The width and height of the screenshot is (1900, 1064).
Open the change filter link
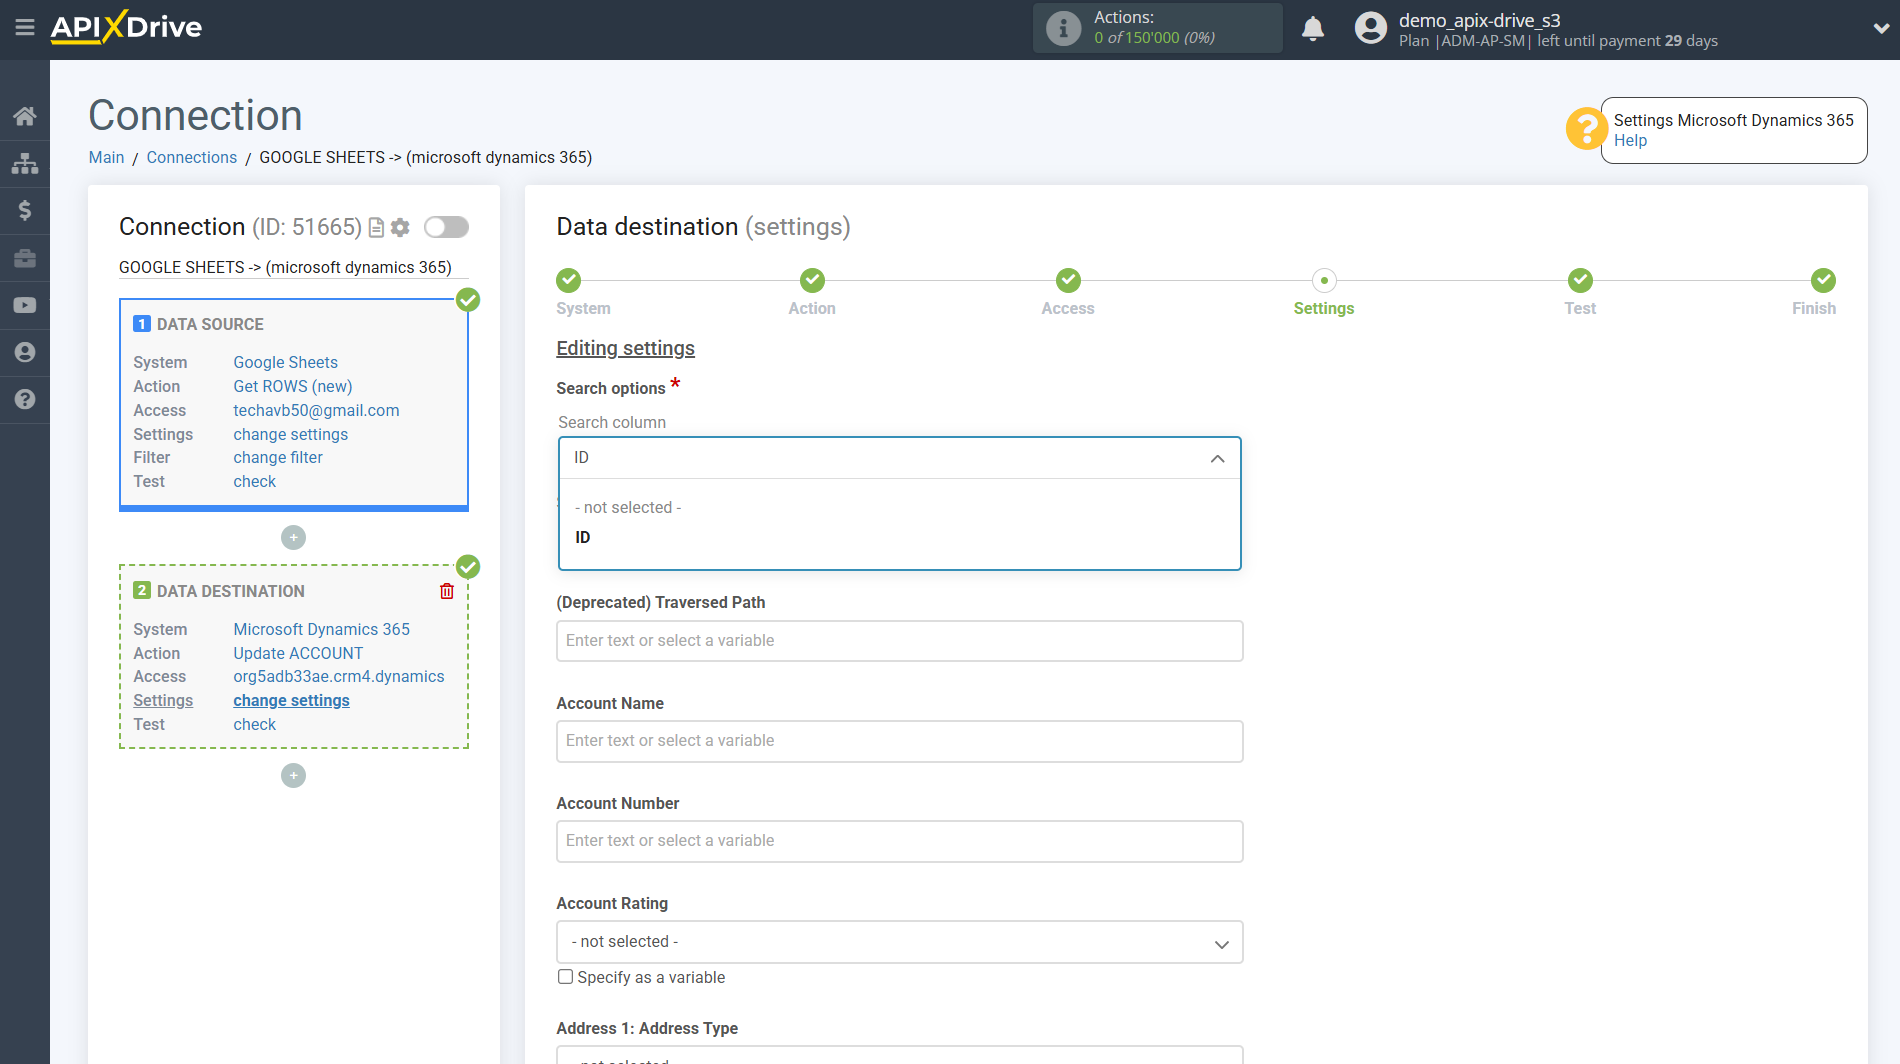[x=278, y=458]
